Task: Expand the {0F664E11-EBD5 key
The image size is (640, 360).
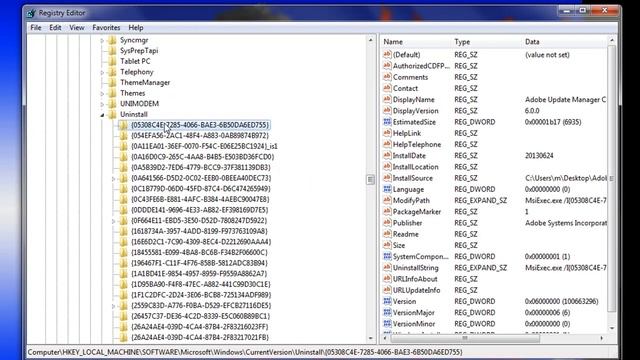Action: click(113, 221)
